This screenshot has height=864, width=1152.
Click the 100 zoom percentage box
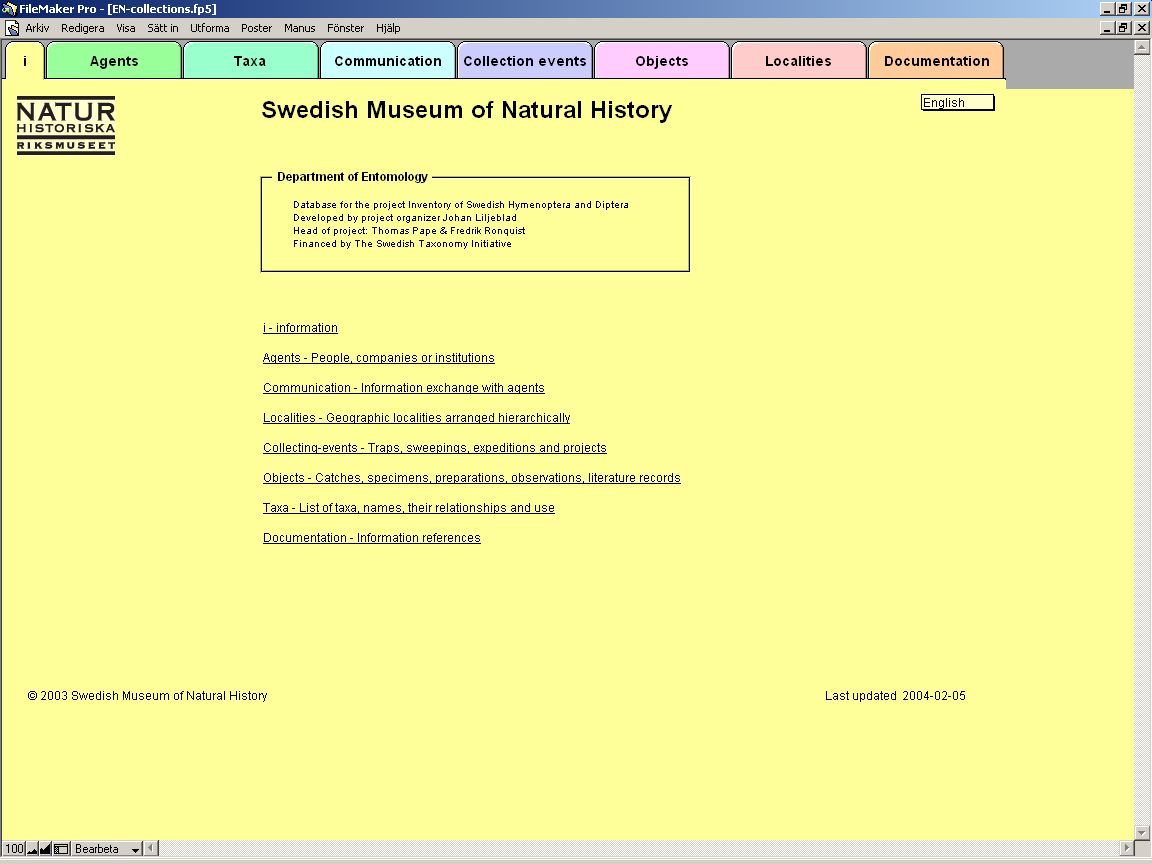tap(14, 849)
